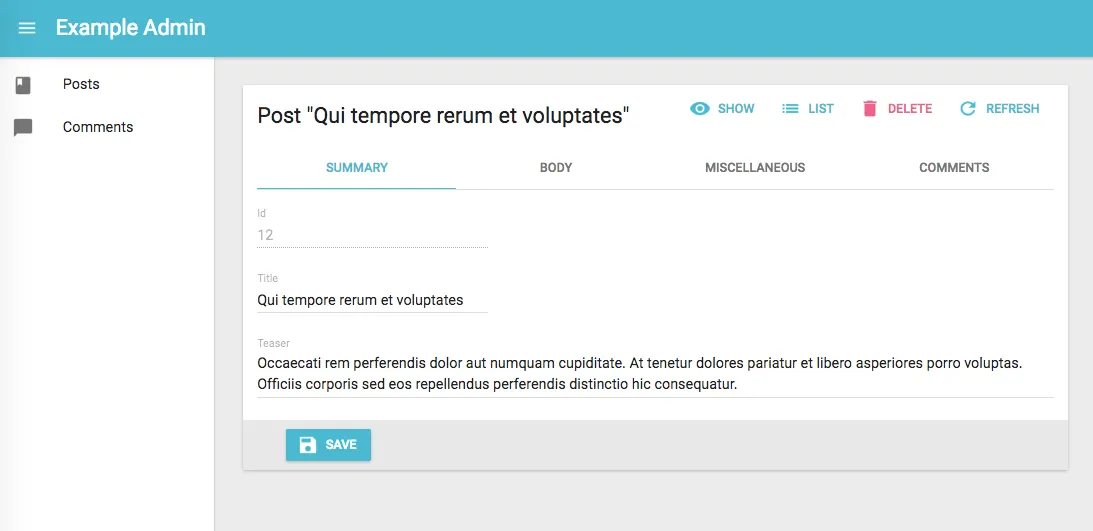Open the Body tab
This screenshot has height=531, width=1093.
tap(555, 168)
